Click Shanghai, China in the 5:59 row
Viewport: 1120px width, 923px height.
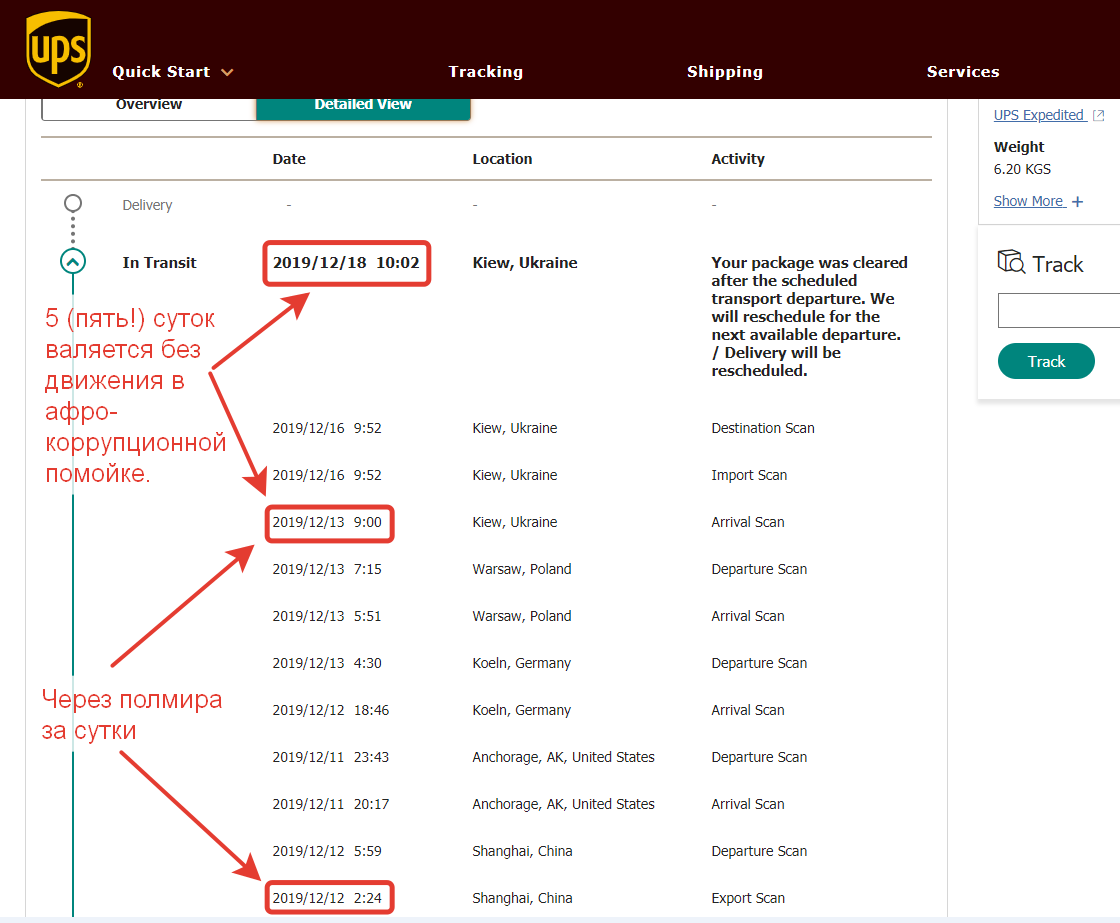point(522,852)
